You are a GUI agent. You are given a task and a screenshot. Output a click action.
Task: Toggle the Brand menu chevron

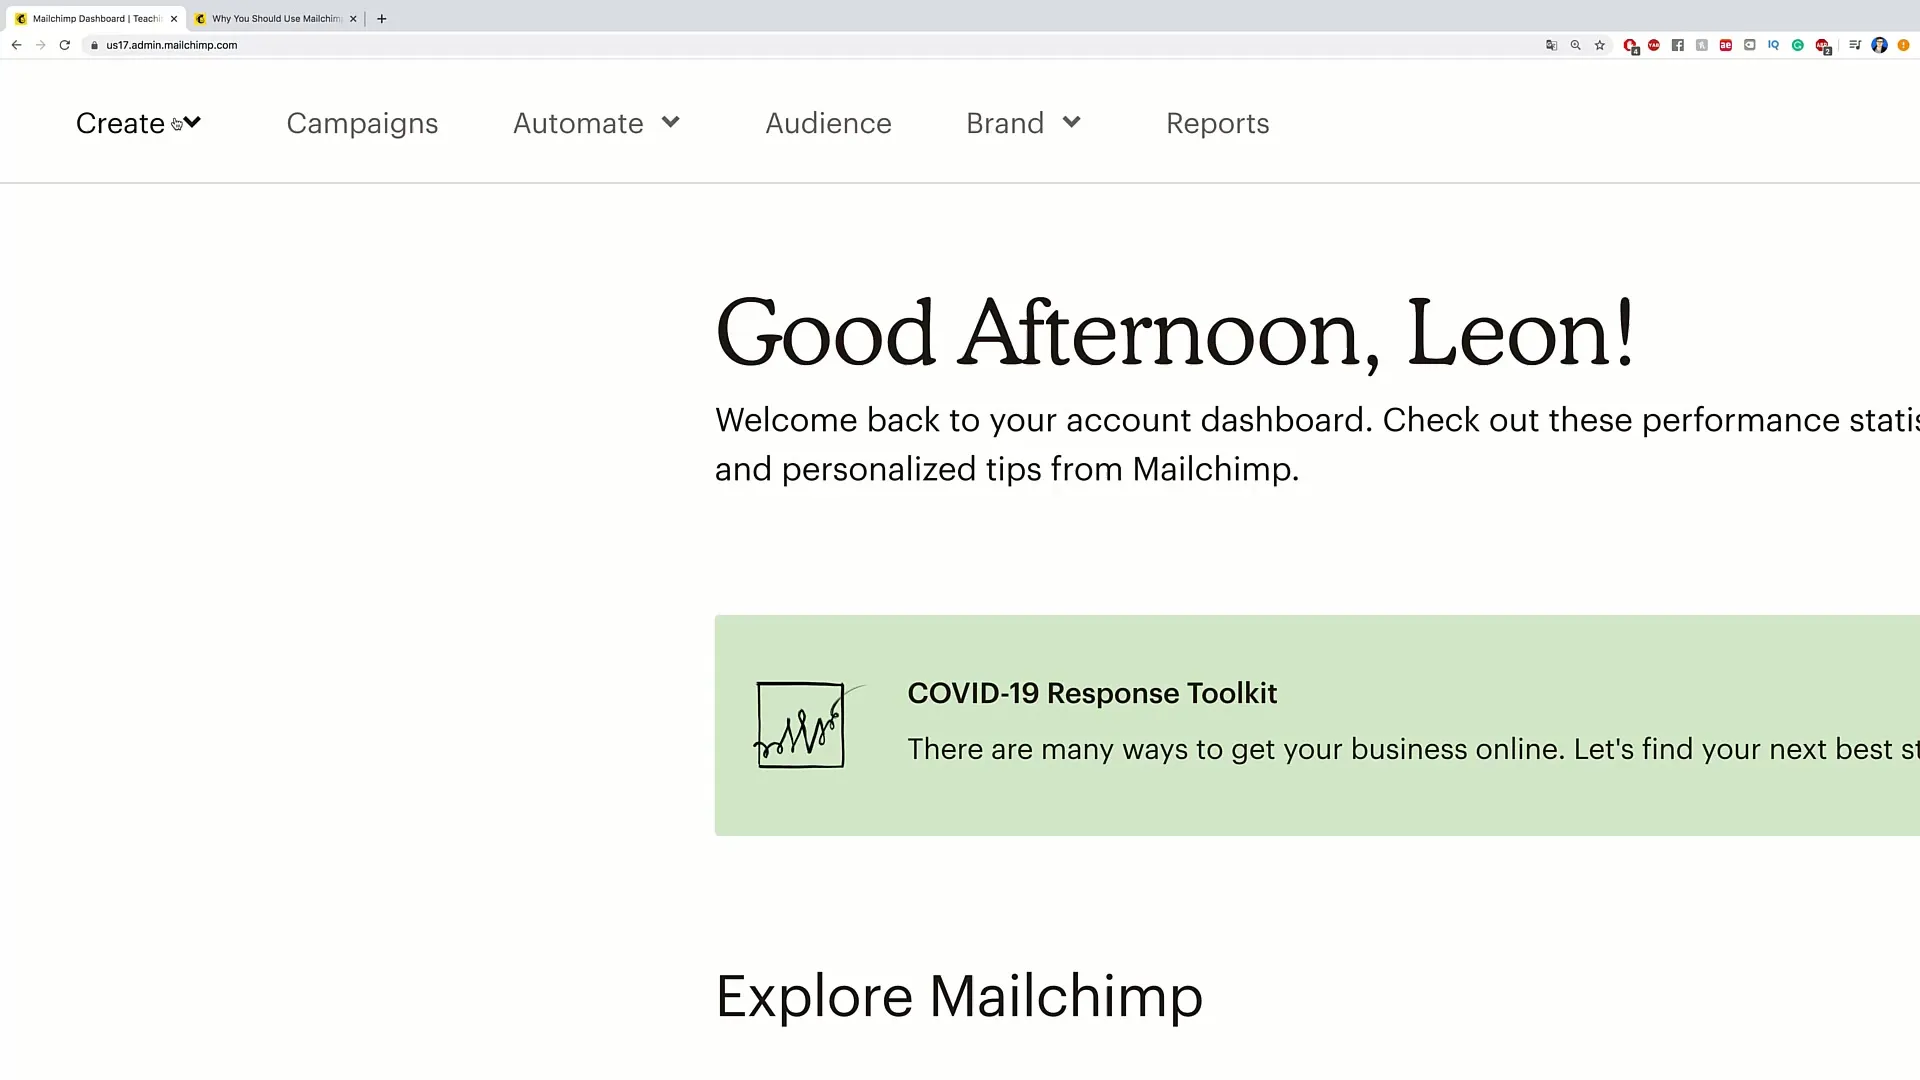(1071, 123)
